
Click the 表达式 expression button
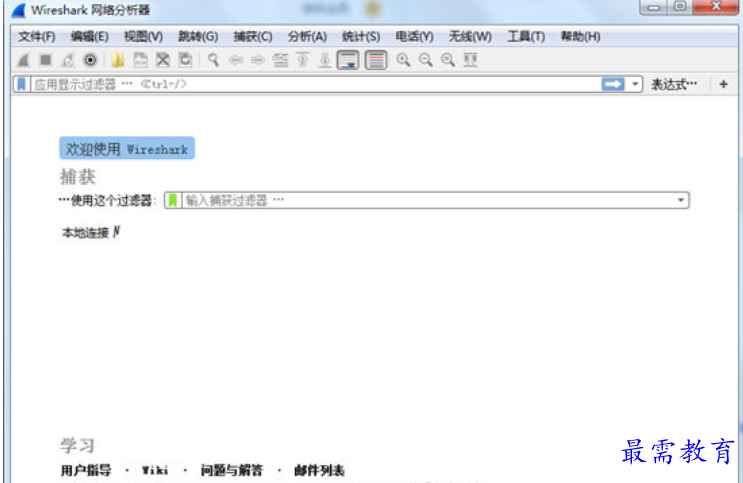coord(674,84)
